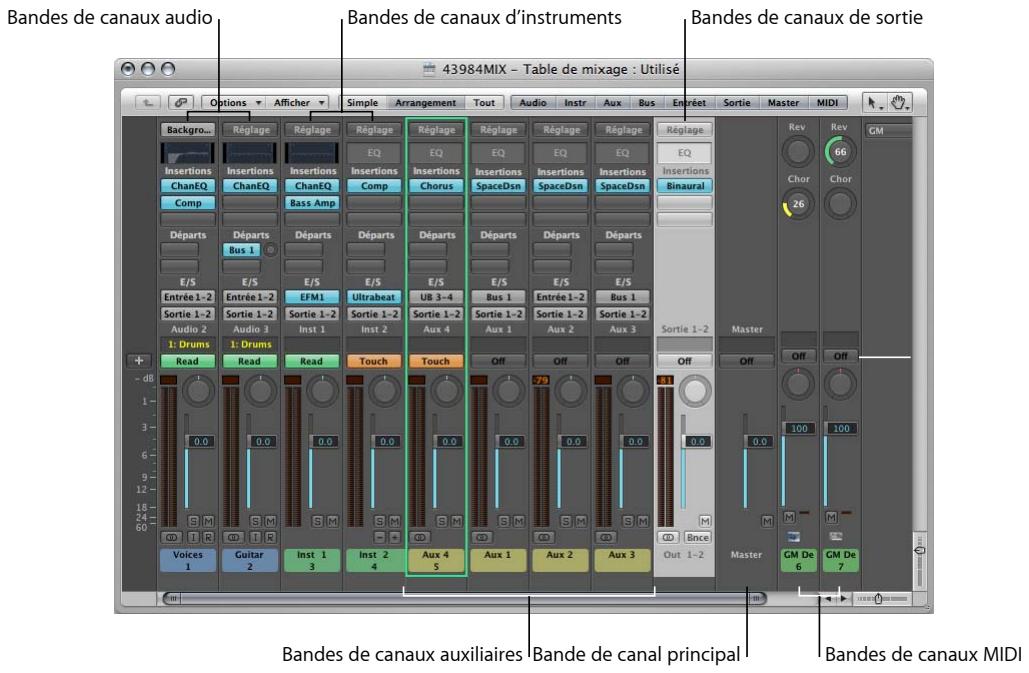Viewport: 1029px width, 673px height.
Task: Click the plus icon beside the dB scale
Action: point(139,360)
